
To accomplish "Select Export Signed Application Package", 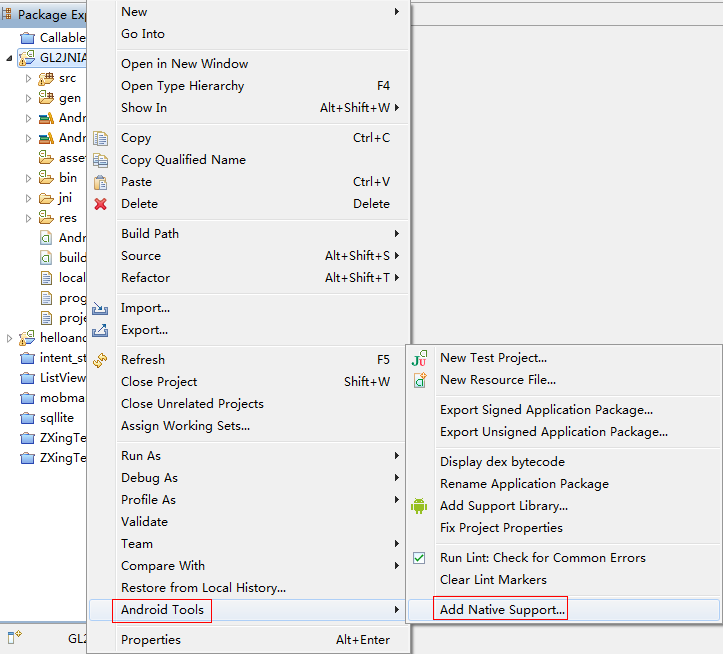I will [x=546, y=410].
